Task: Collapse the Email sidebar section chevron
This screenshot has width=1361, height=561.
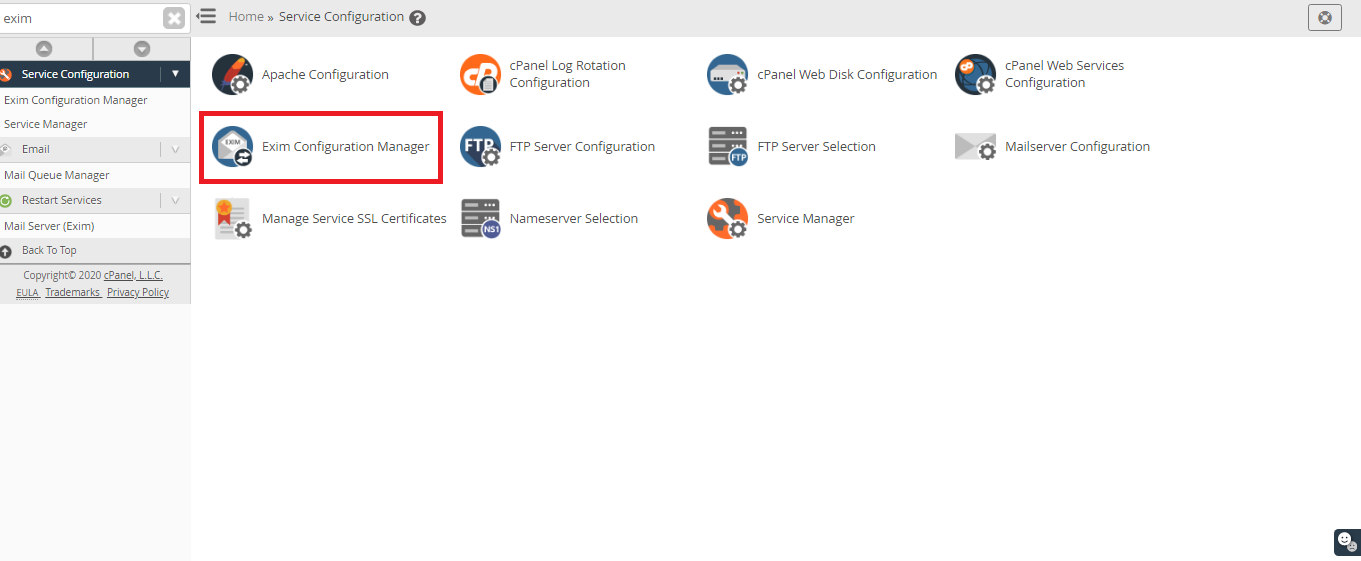Action: pos(175,149)
